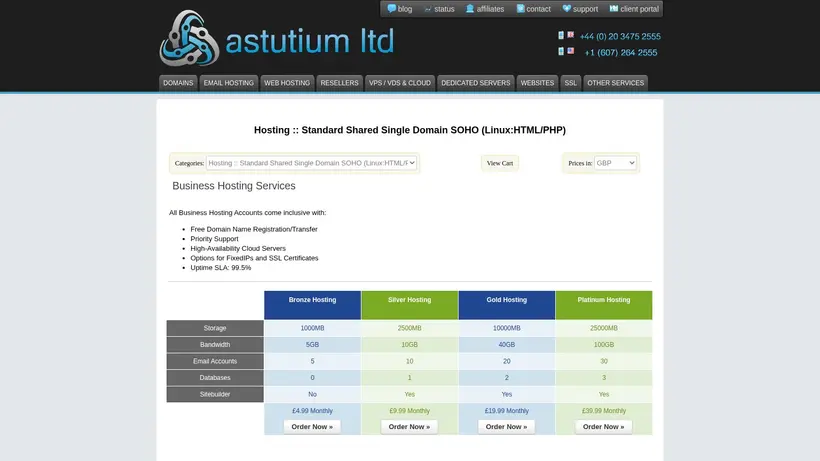The image size is (820, 461).
Task: Click the astutium swirl logo
Action: [189, 38]
